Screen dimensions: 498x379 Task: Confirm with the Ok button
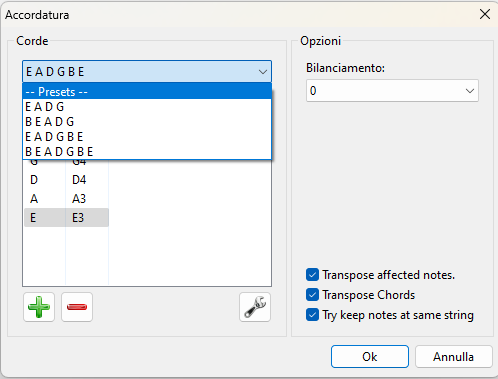coord(370,357)
